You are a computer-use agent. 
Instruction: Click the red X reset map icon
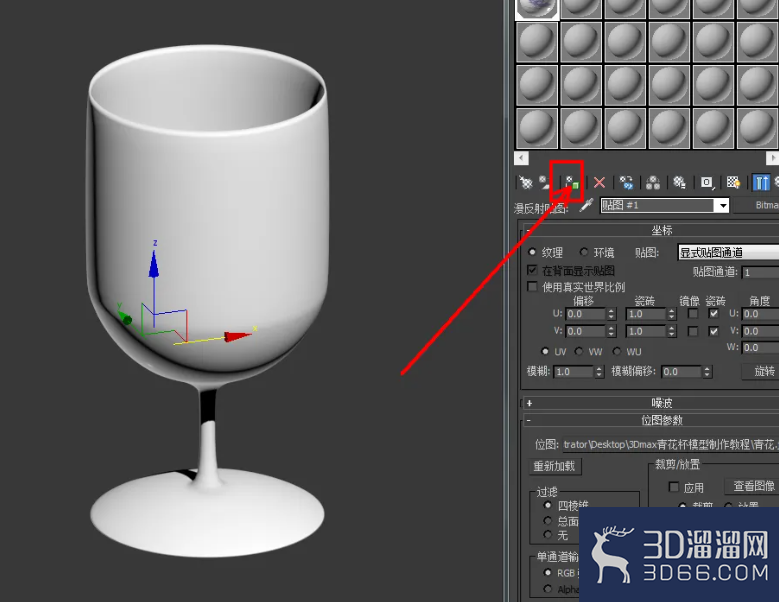tap(600, 183)
